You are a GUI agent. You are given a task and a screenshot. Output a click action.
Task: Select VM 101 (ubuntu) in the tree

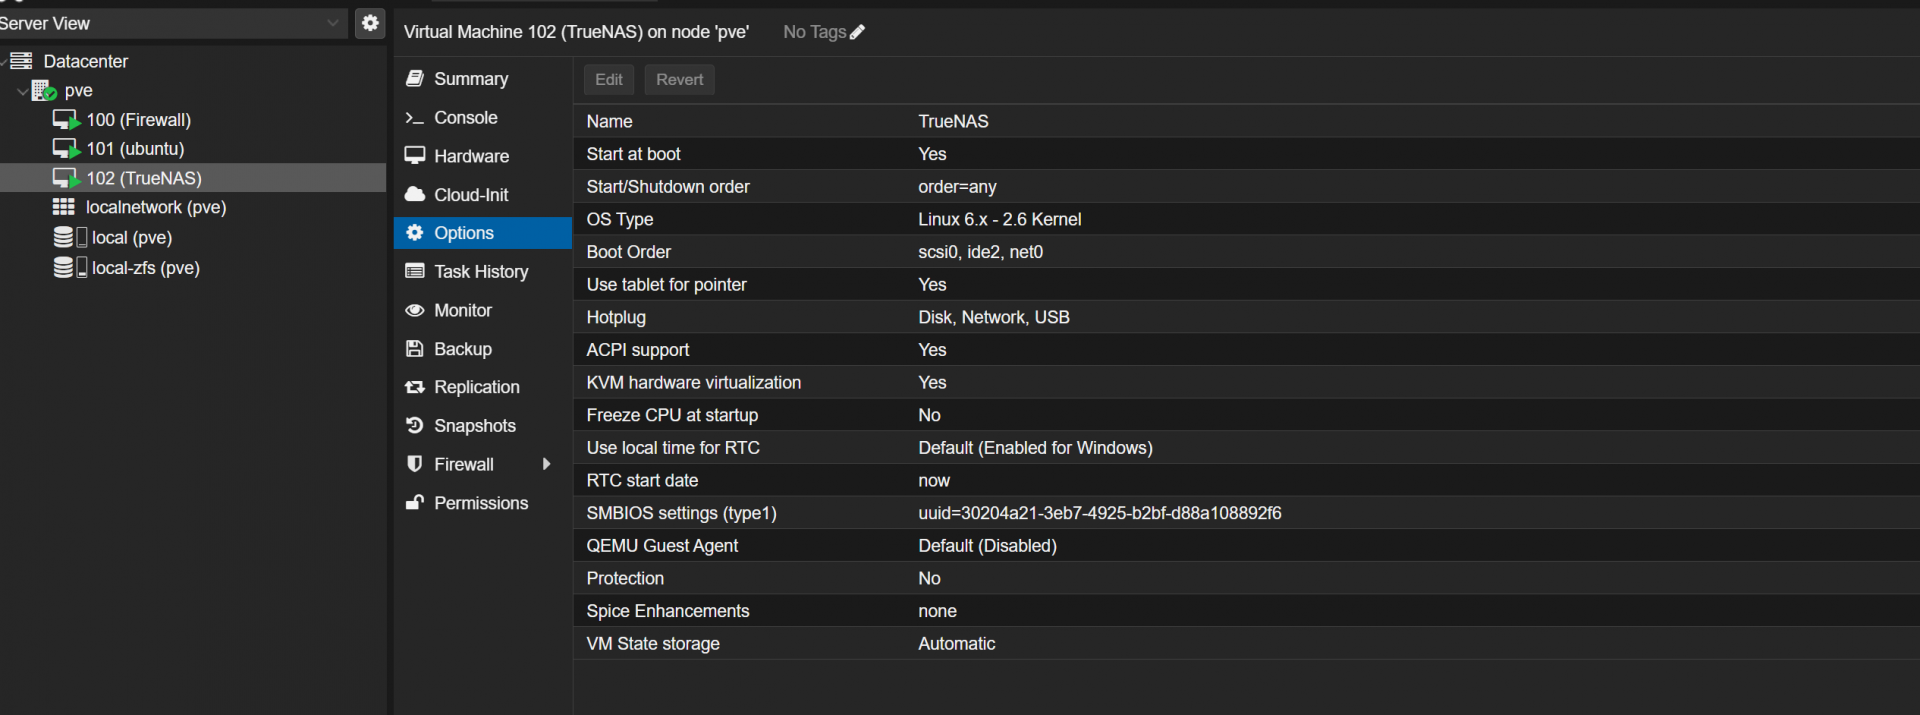pyautogui.click(x=136, y=149)
